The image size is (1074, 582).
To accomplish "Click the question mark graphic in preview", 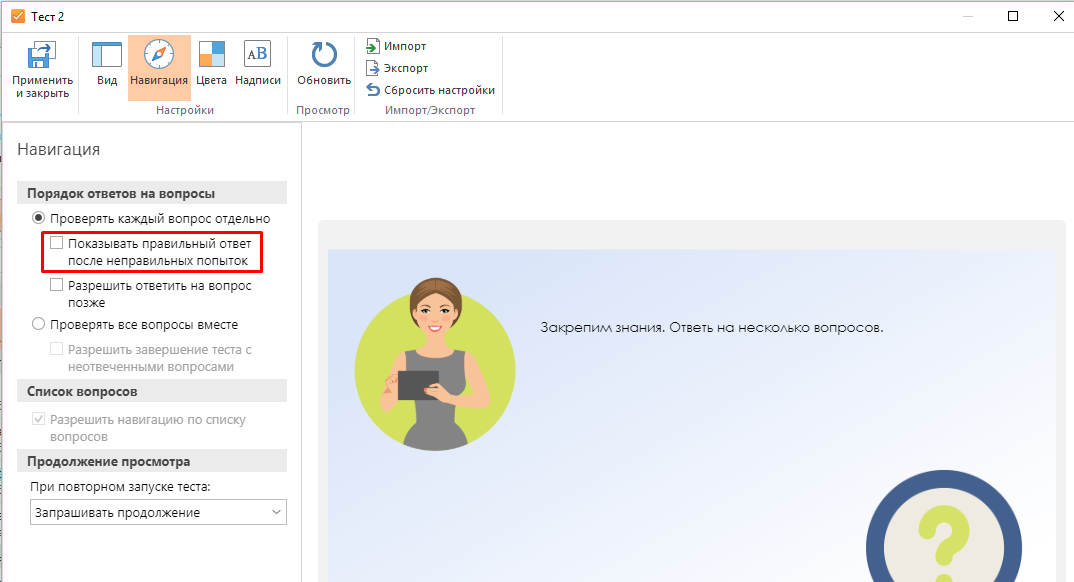I will pos(944,526).
